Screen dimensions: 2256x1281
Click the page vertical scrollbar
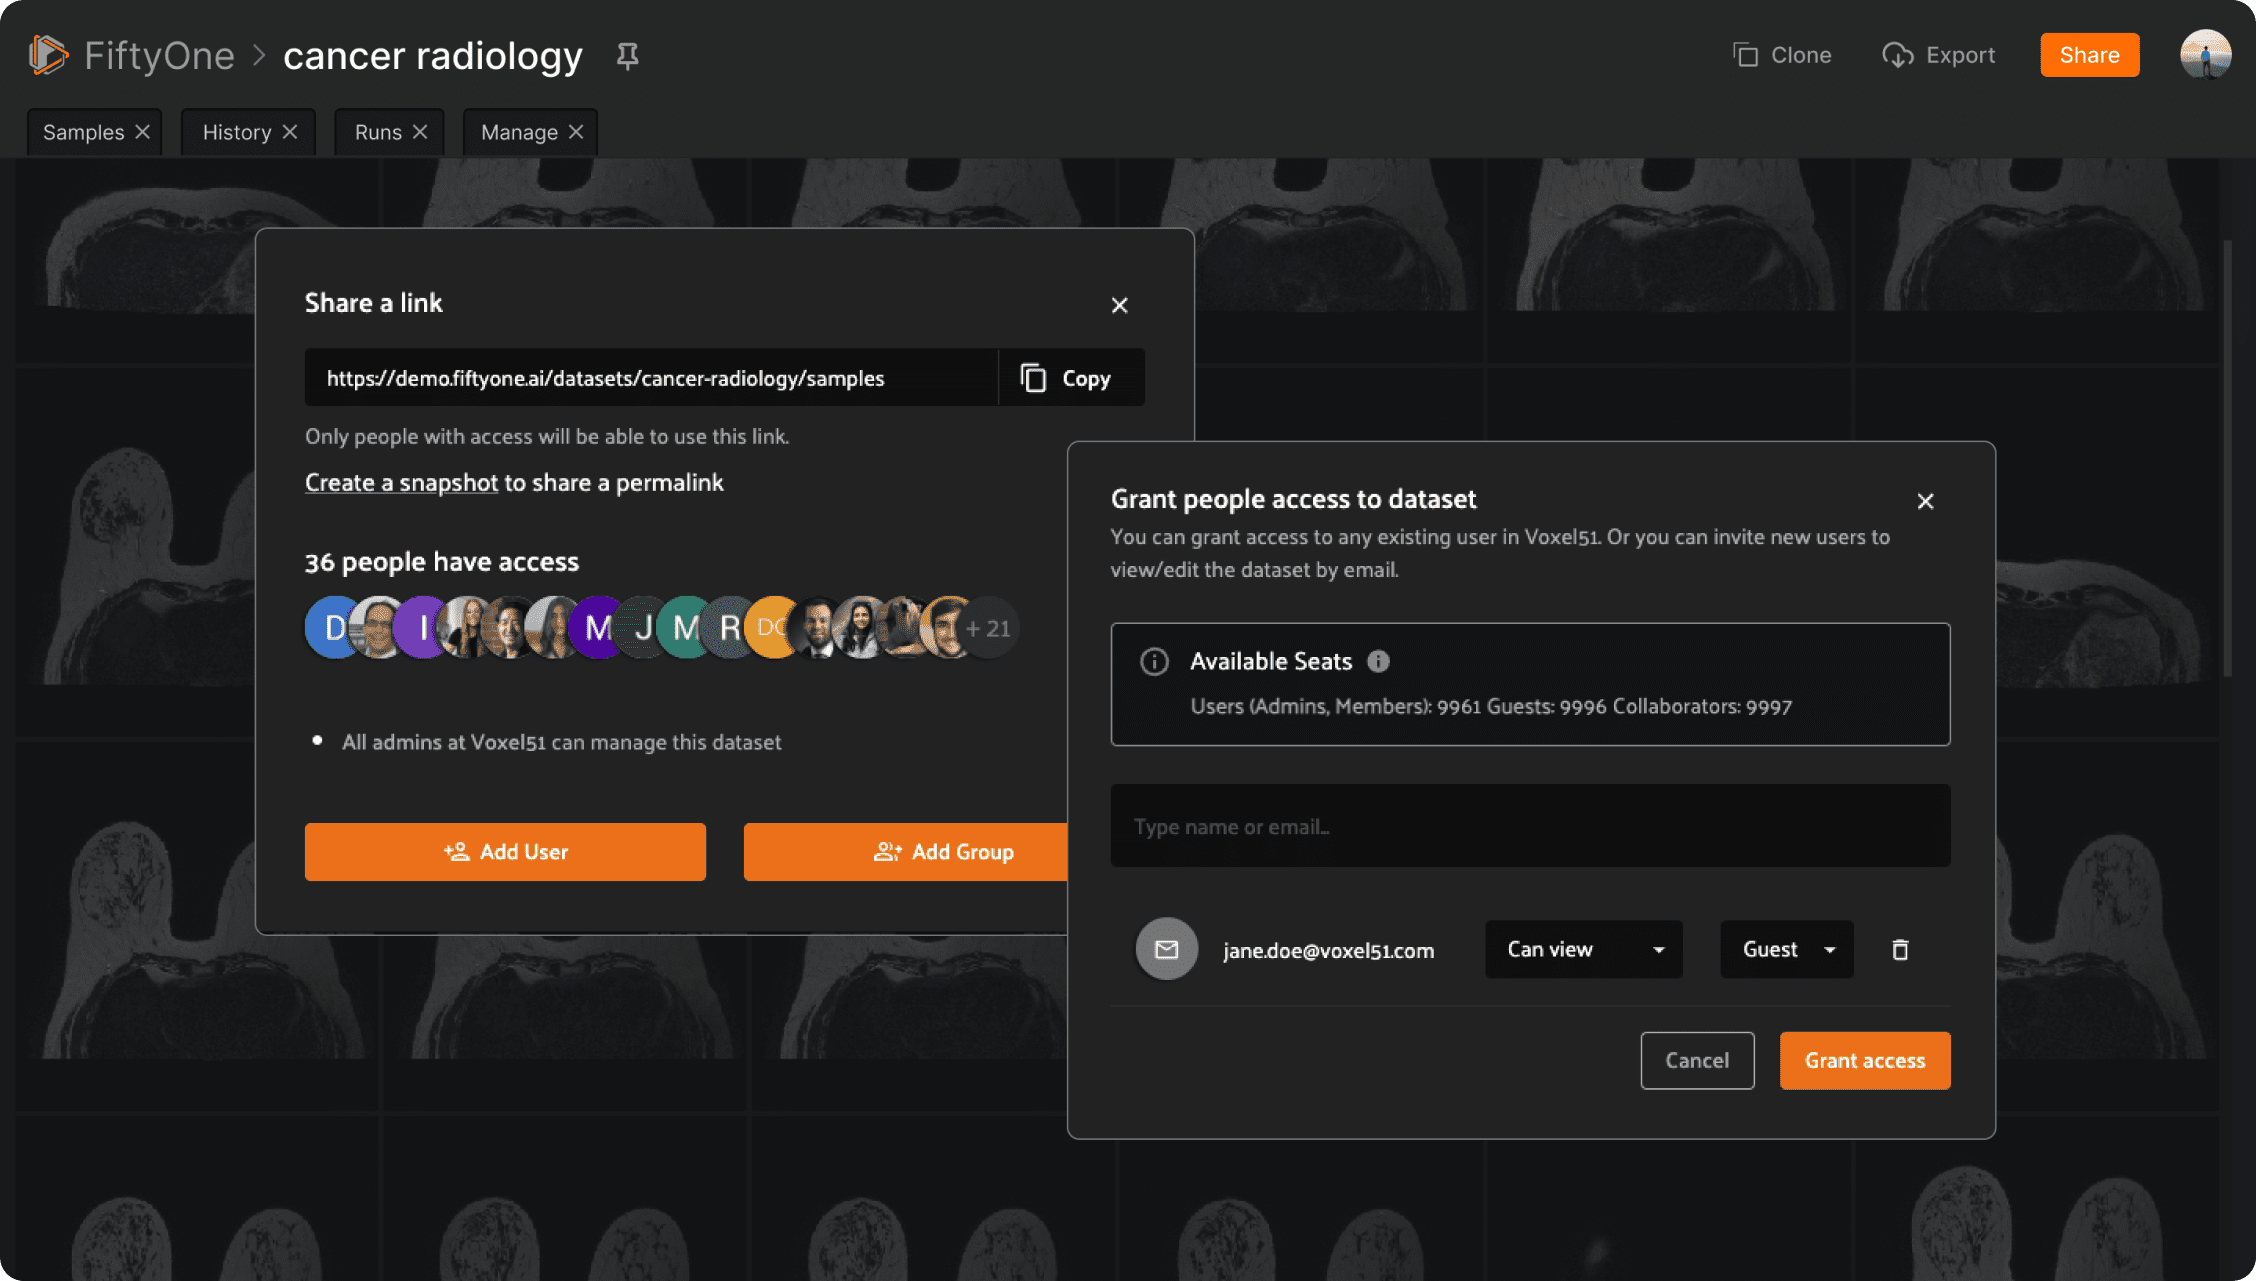click(2227, 457)
